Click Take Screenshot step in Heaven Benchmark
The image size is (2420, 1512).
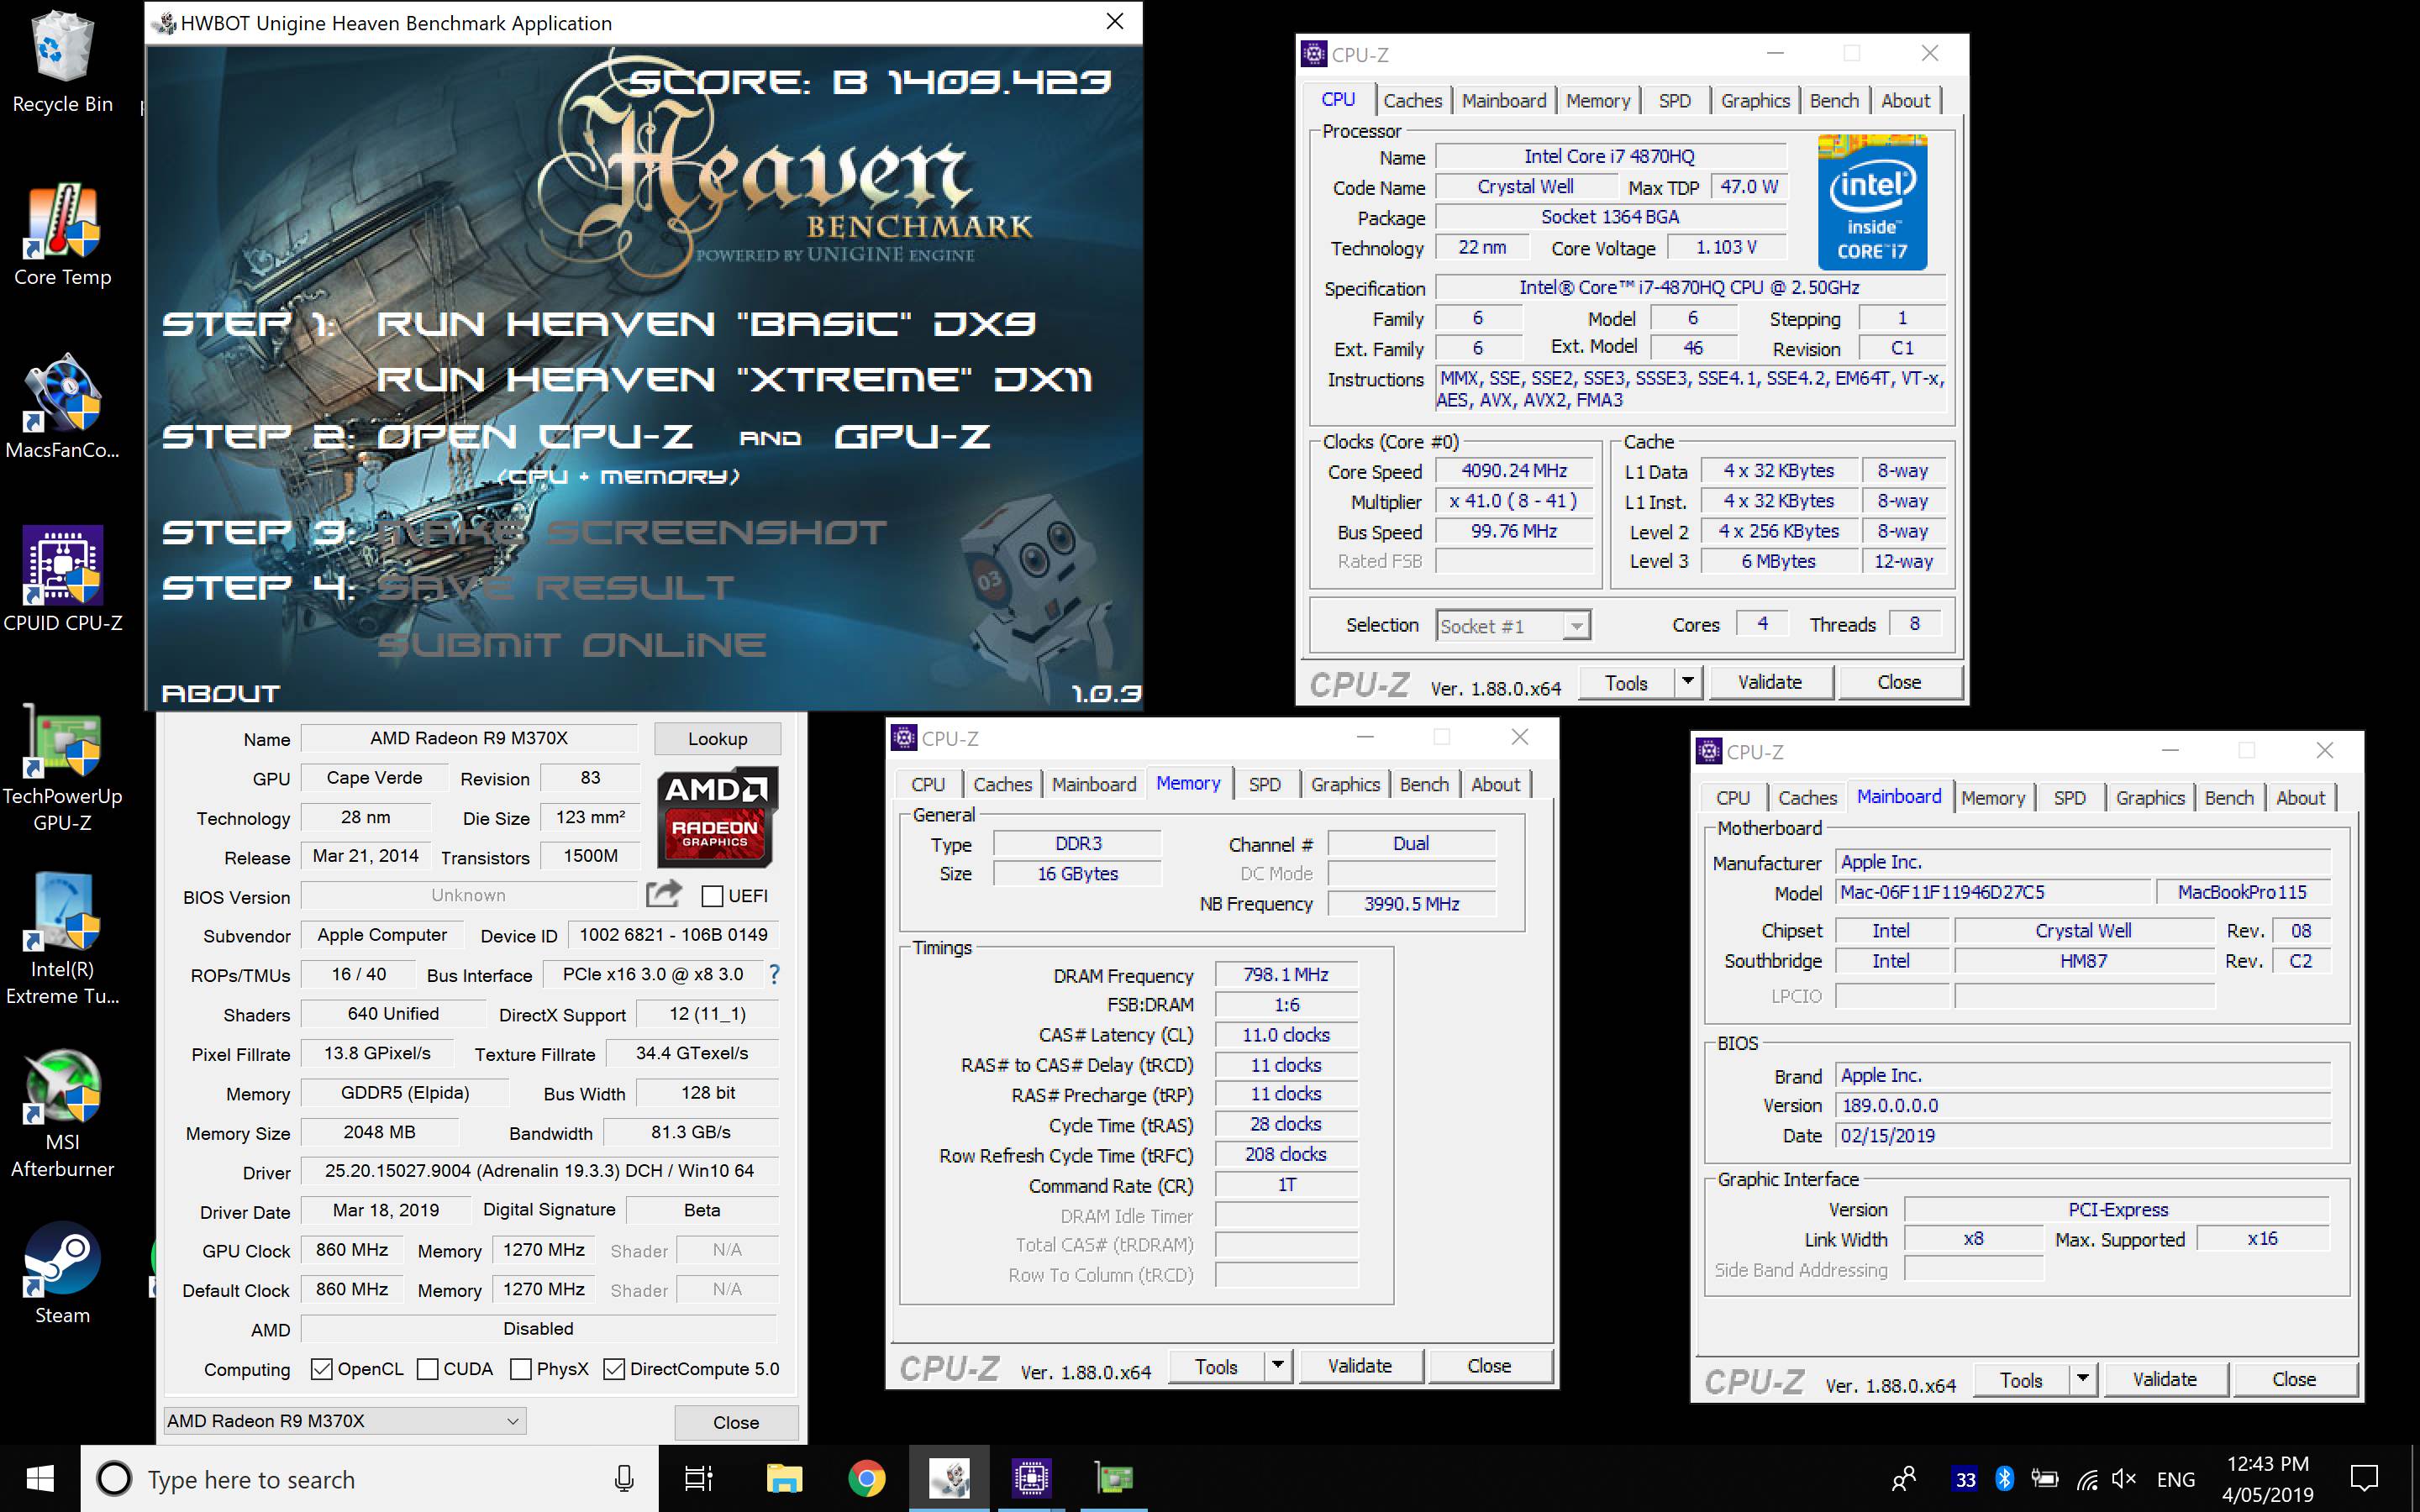(x=632, y=532)
